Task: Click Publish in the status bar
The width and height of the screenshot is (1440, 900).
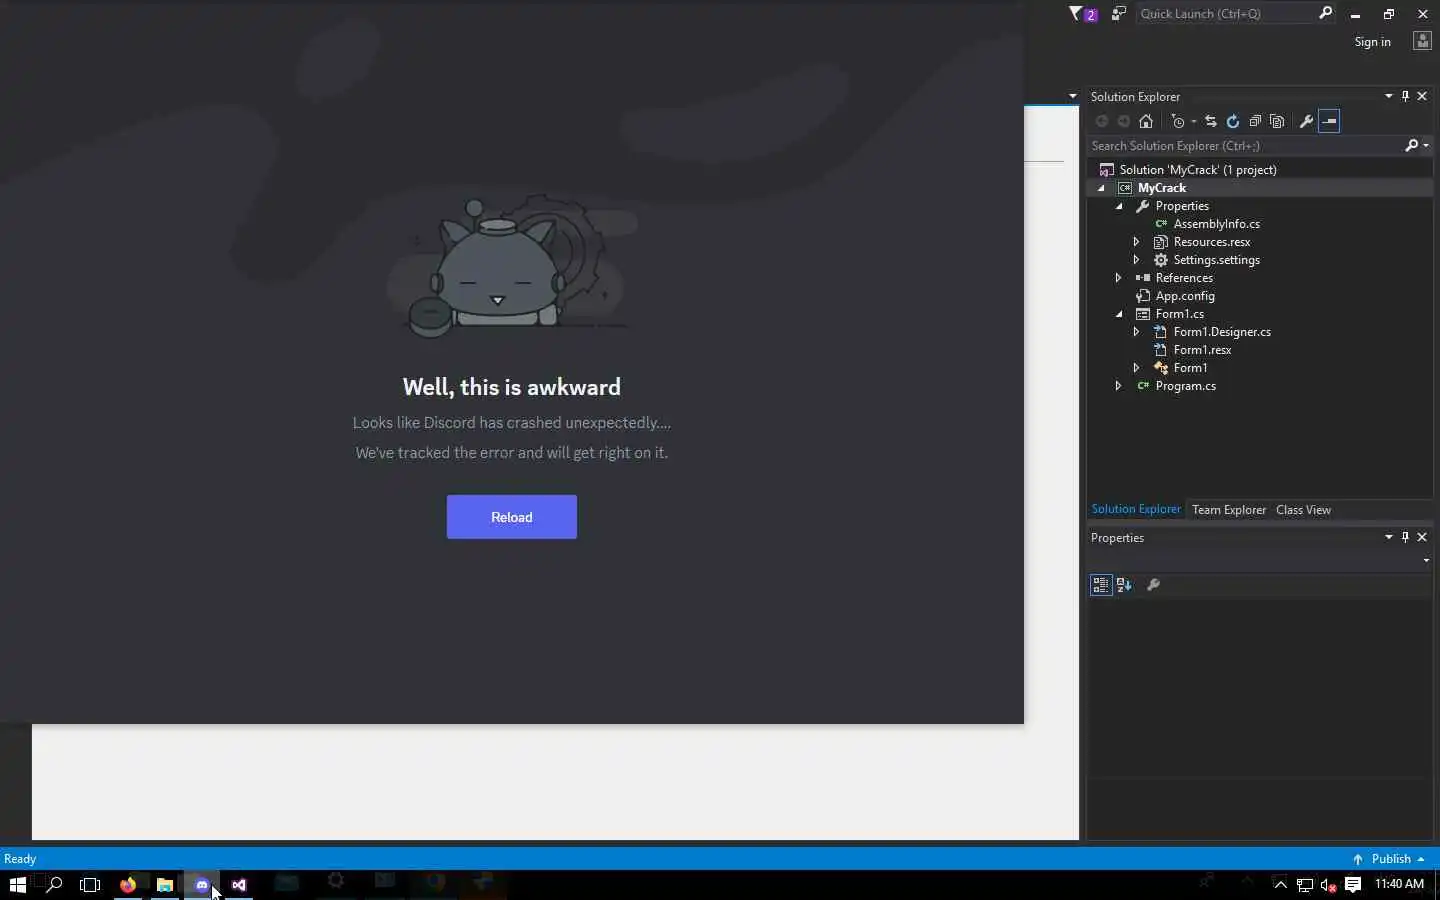Action: (x=1388, y=859)
